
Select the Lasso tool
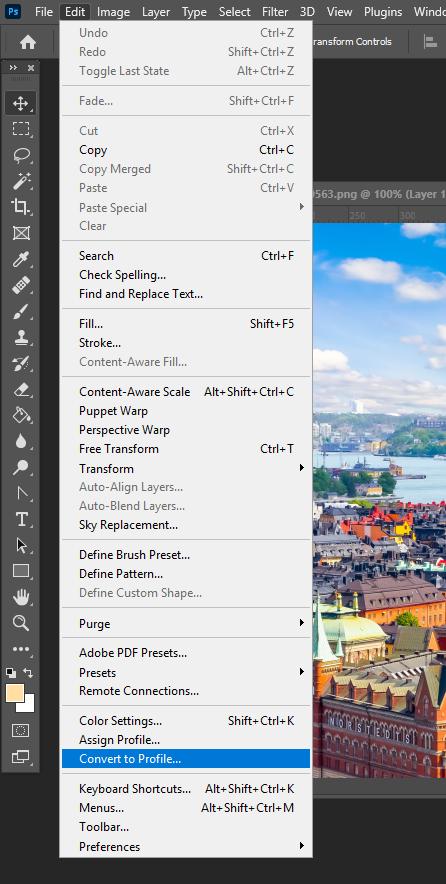click(x=21, y=155)
